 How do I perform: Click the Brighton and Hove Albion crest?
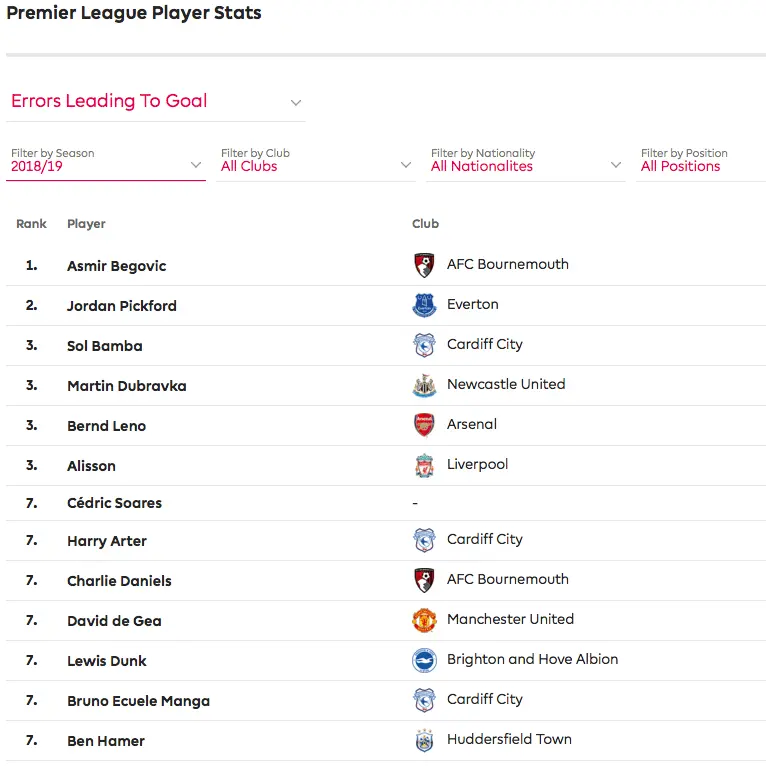[424, 660]
